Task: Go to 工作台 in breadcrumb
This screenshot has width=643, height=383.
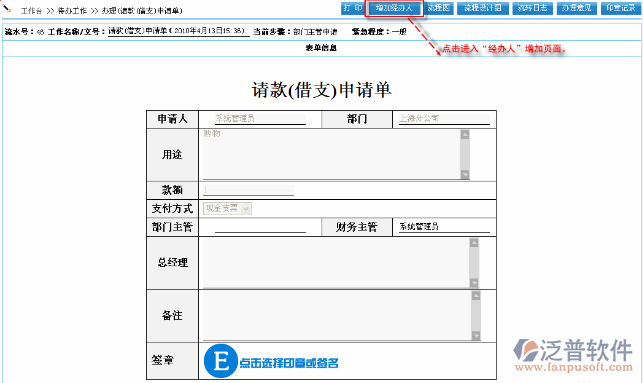Action: tap(32, 11)
